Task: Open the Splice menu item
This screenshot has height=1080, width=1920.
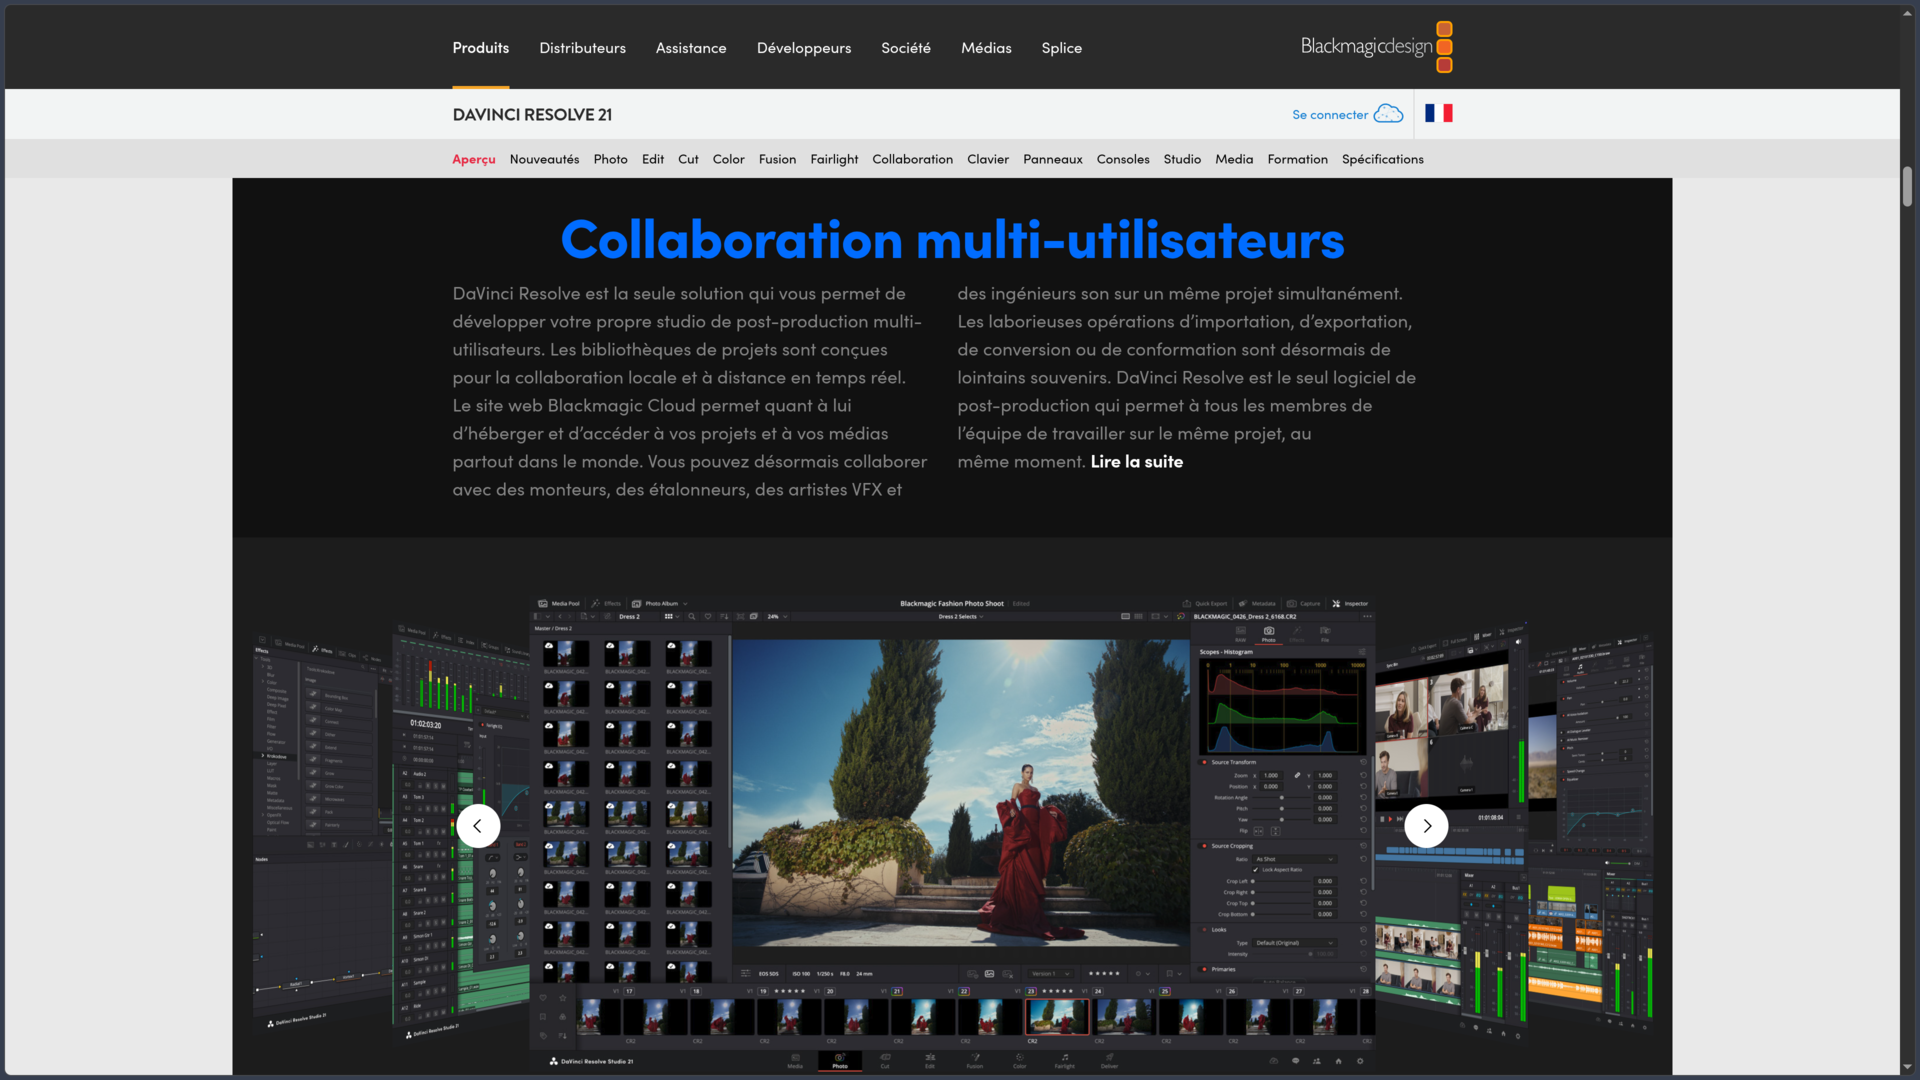Action: point(1061,48)
